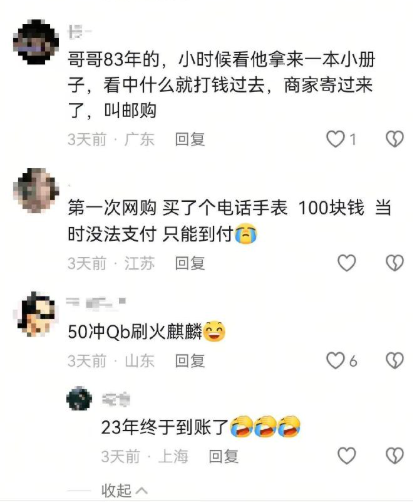Image resolution: width=413 pixels, height=502 pixels.
Task: Open username above the 火麒麟 comment
Action: pyautogui.click(x=96, y=303)
